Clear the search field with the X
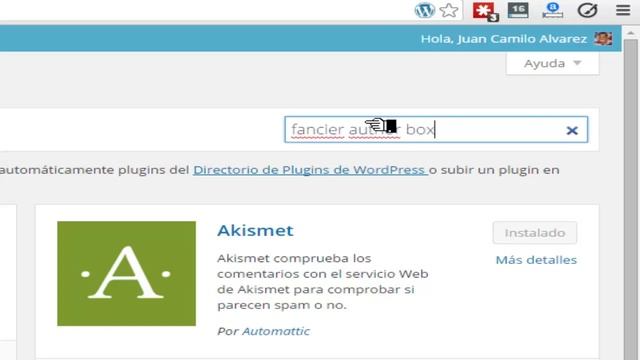The image size is (640, 360). pyautogui.click(x=572, y=130)
